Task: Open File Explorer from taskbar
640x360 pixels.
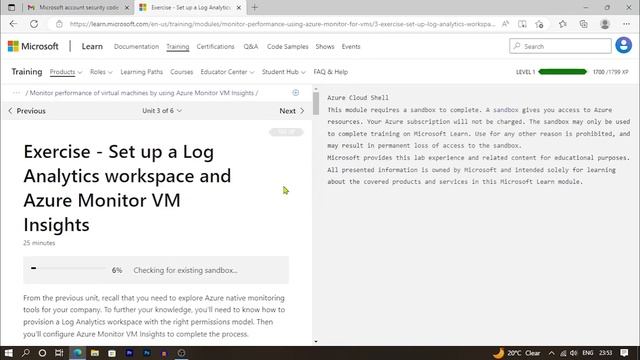Action: pos(95,353)
